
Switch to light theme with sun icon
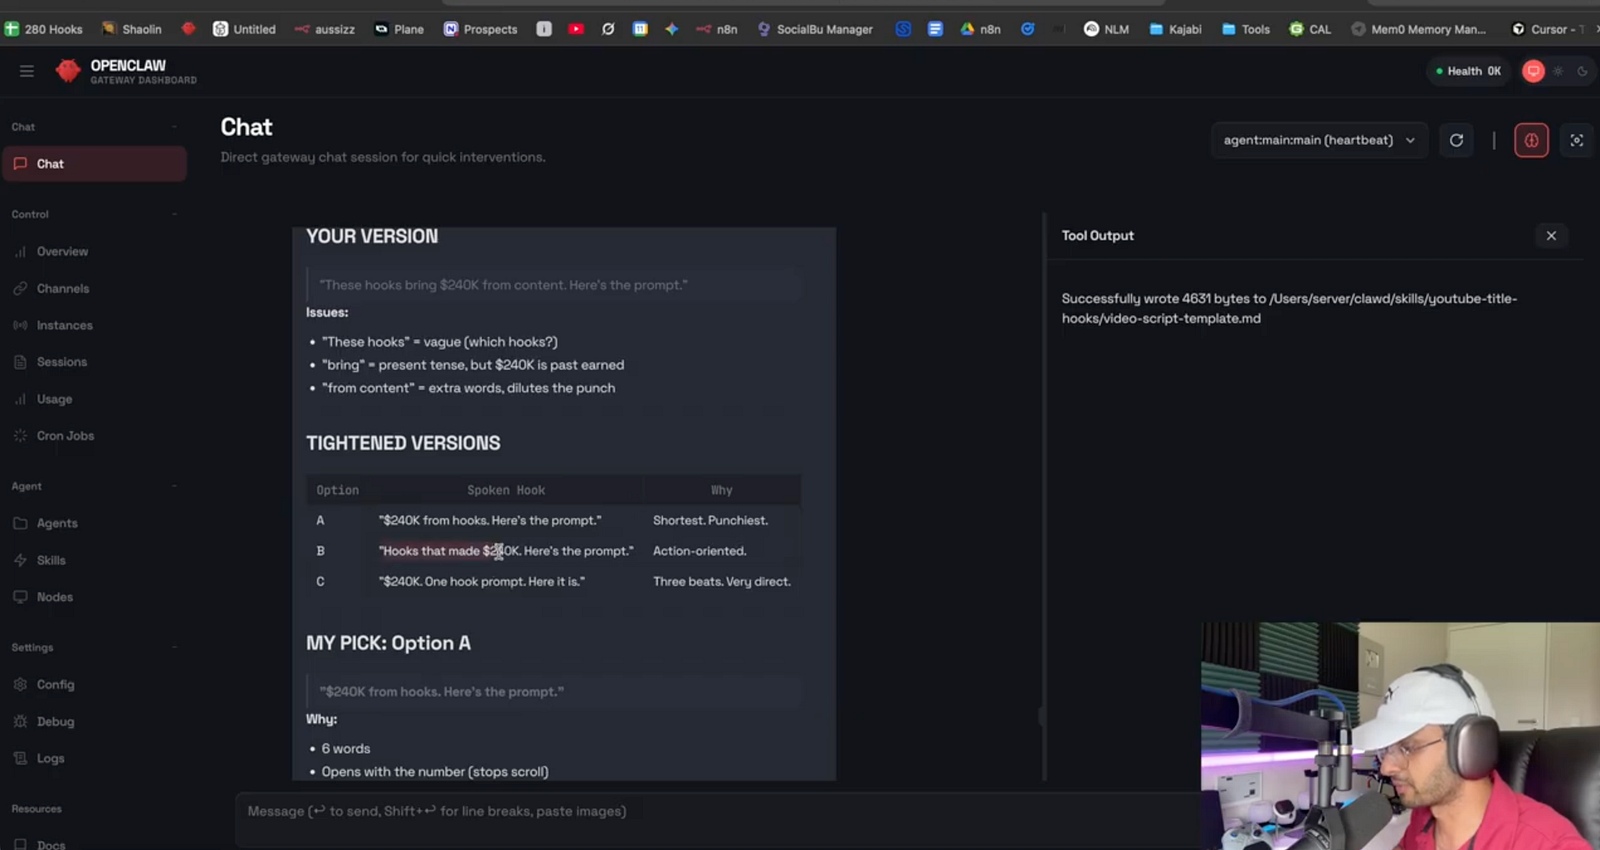click(1558, 71)
